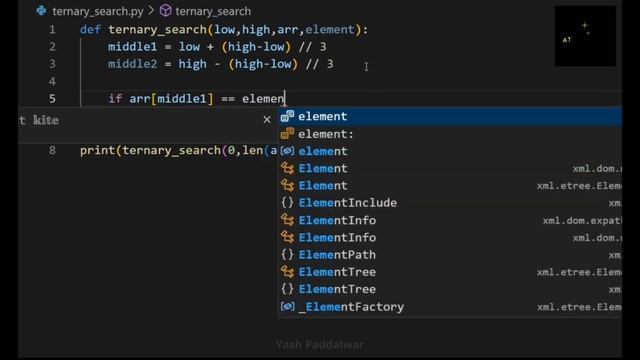This screenshot has width=640, height=360.
Task: Select the ElementTree module suggestion with braces icon
Action: 450,289
